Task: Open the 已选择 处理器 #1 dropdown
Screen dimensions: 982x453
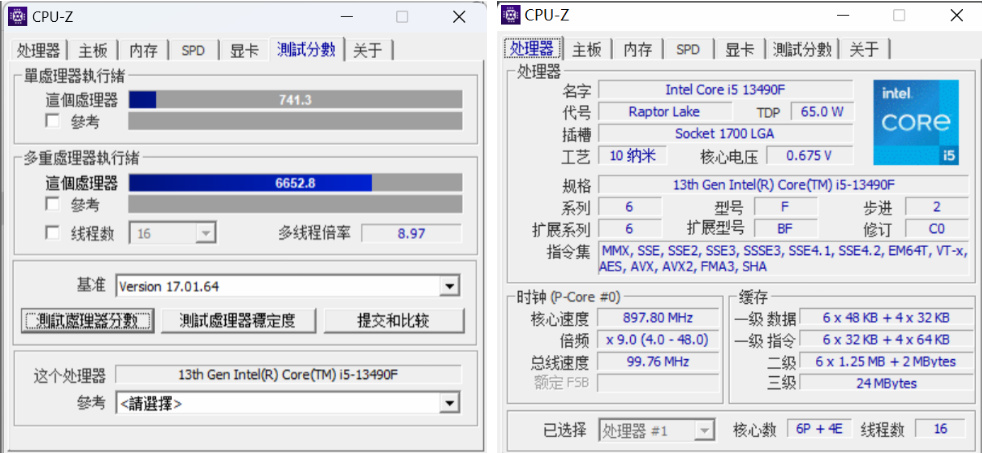Action: point(656,430)
